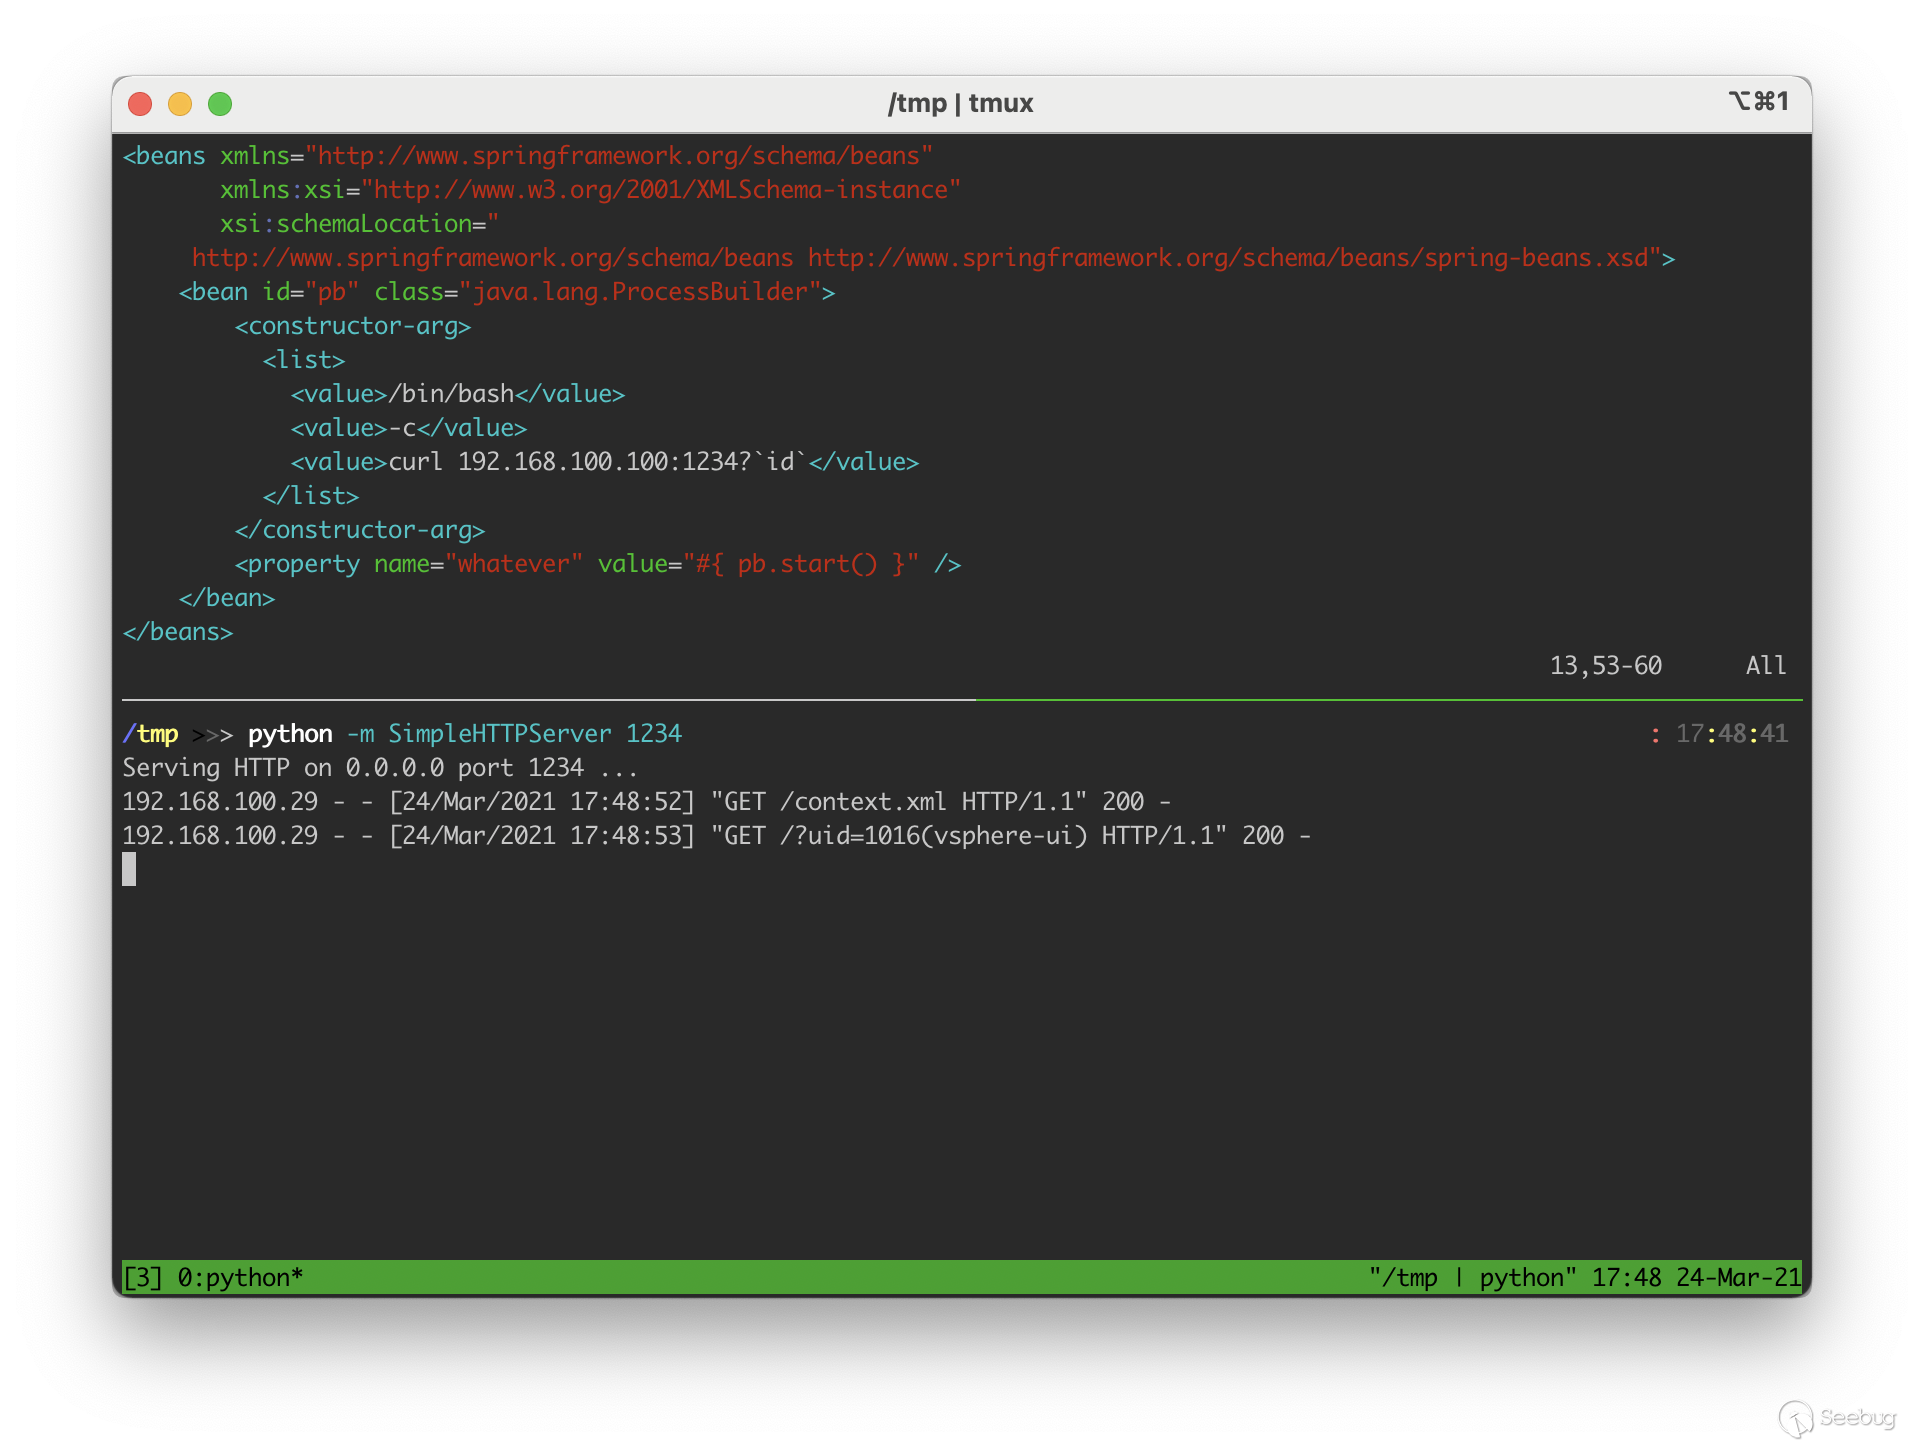Viewport: 1924px width, 1446px height.
Task: Click the pane divider between vim and shell
Action: [x=960, y=699]
